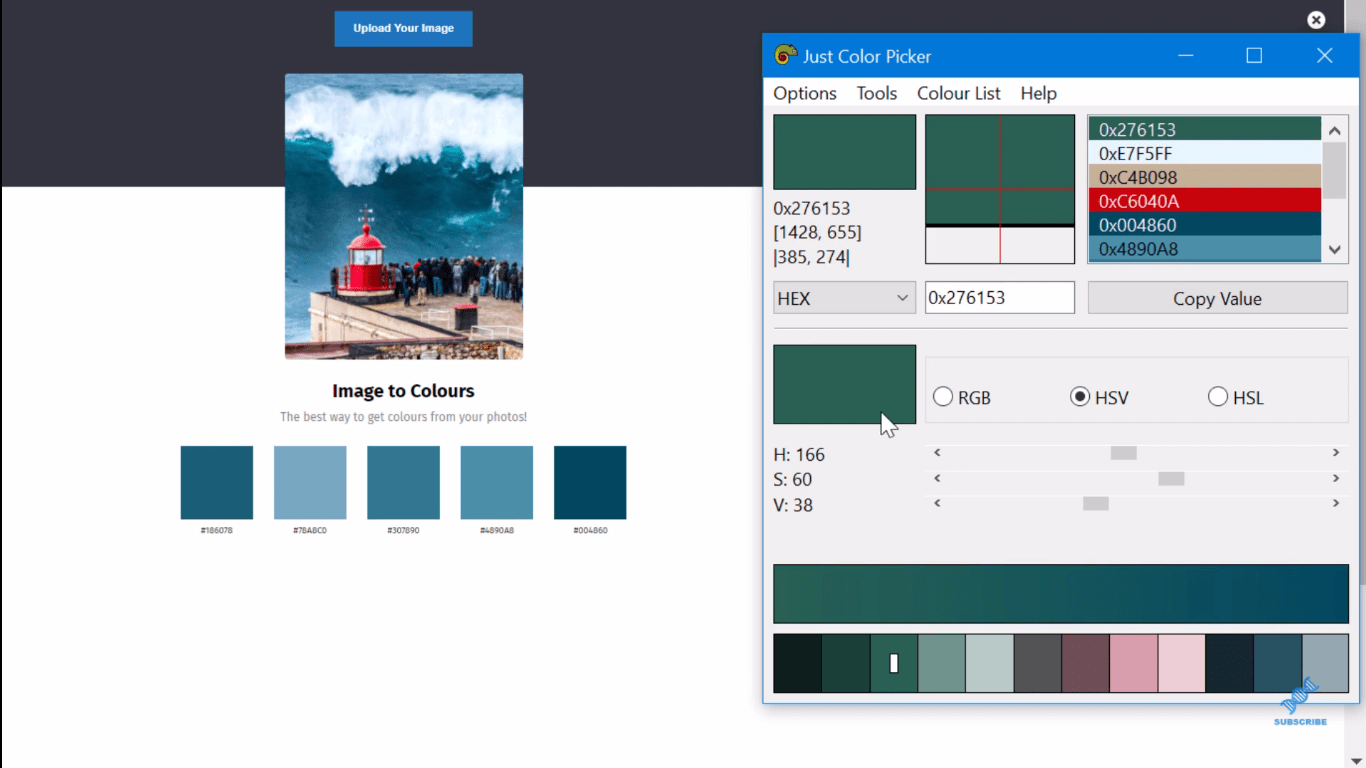Click the H slider left arrow
Image resolution: width=1366 pixels, height=768 pixels.
pos(937,453)
